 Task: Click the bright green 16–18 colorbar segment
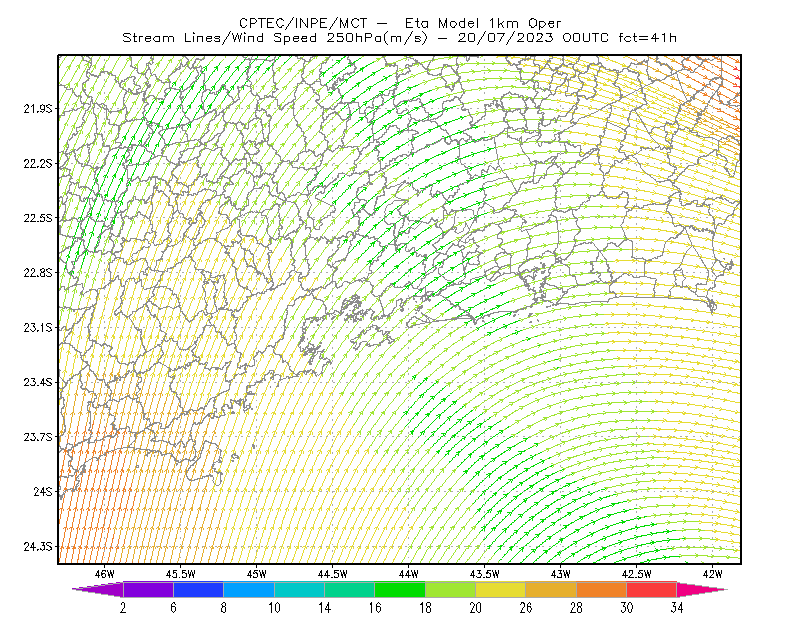tap(400, 589)
